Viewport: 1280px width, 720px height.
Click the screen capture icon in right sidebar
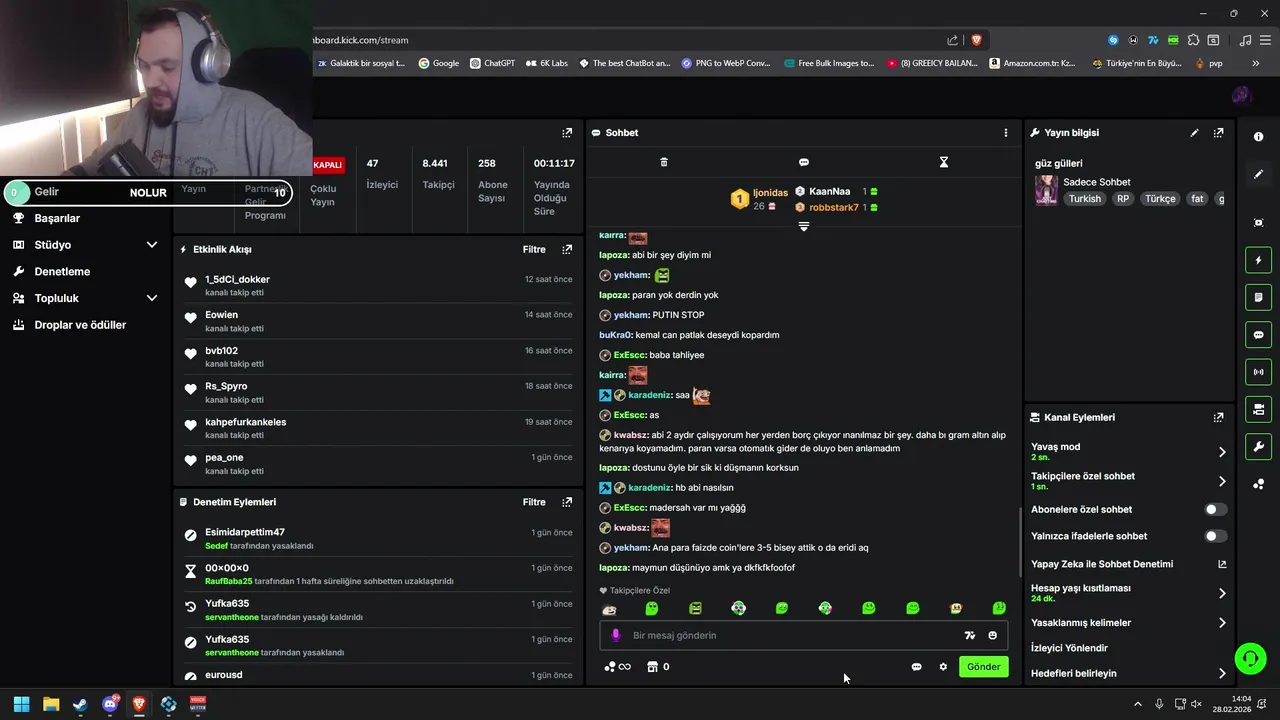coord(1259,222)
